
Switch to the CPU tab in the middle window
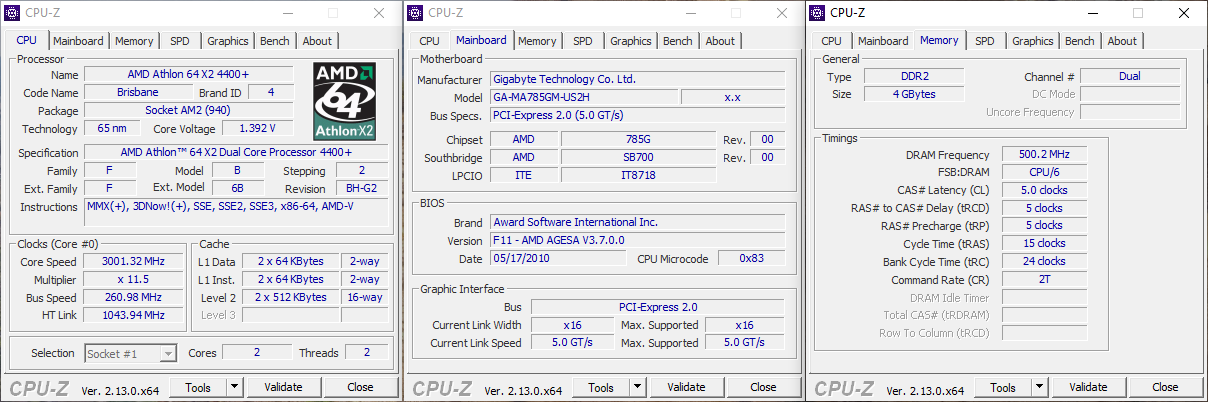point(429,41)
